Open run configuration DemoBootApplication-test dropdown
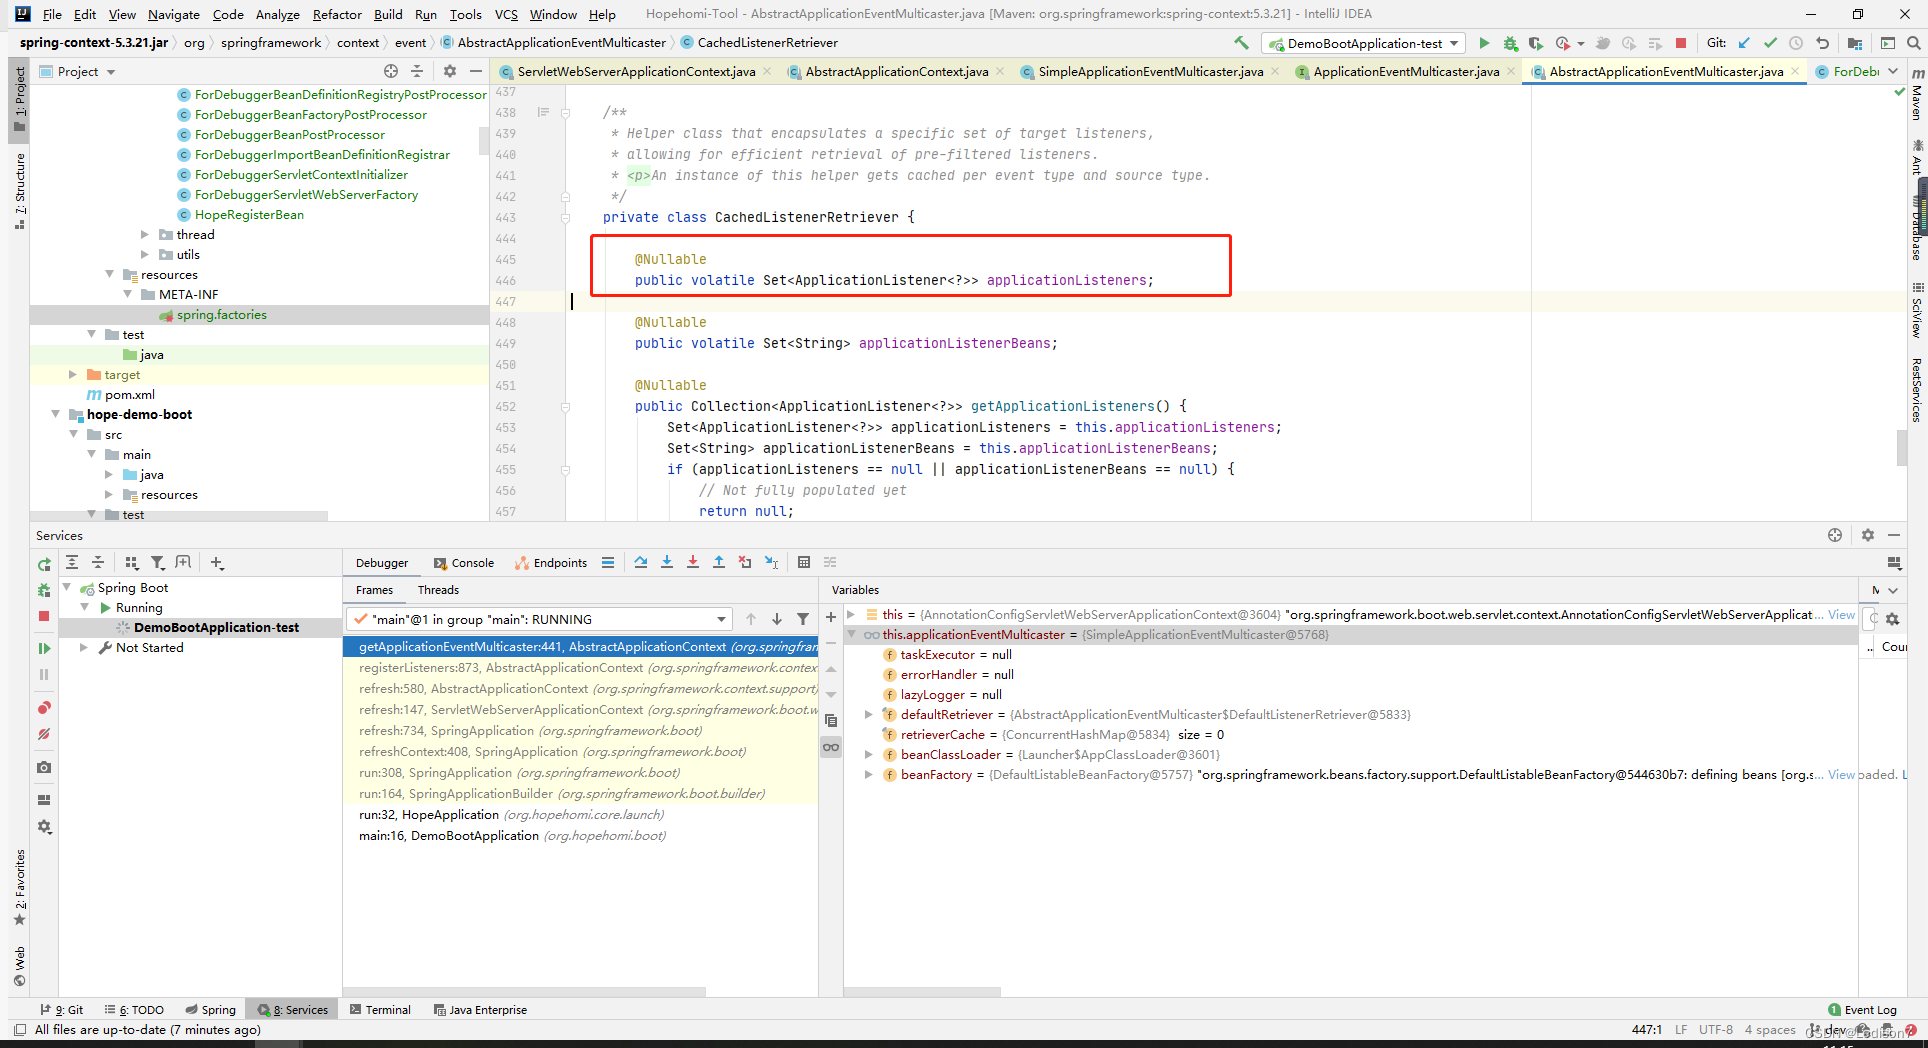 pos(1364,43)
